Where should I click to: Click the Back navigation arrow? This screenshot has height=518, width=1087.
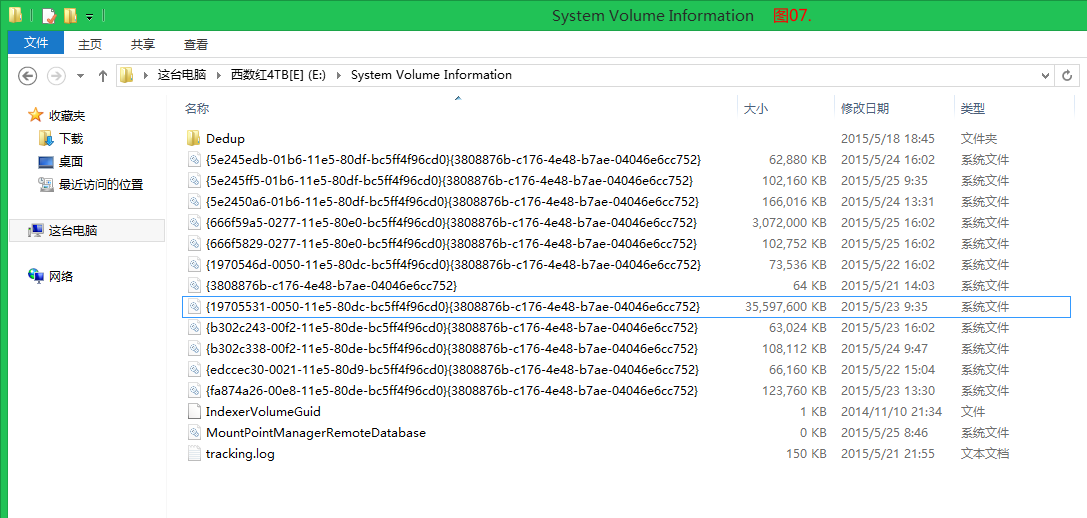(27, 75)
